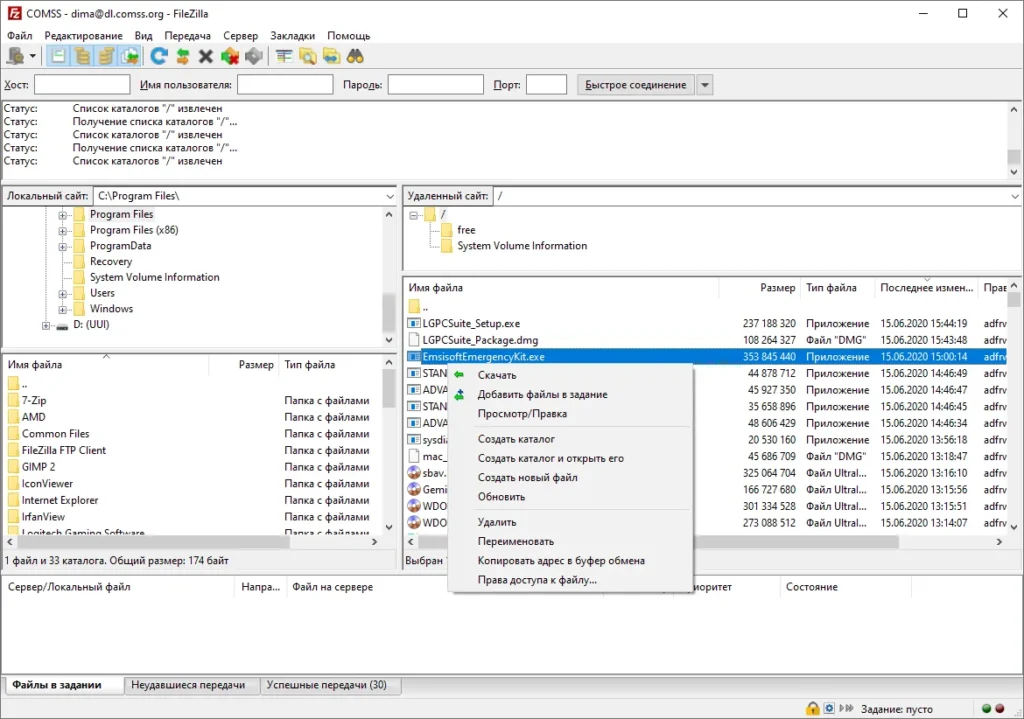
Task: Click the Быстрое соединение button
Action: coord(635,84)
